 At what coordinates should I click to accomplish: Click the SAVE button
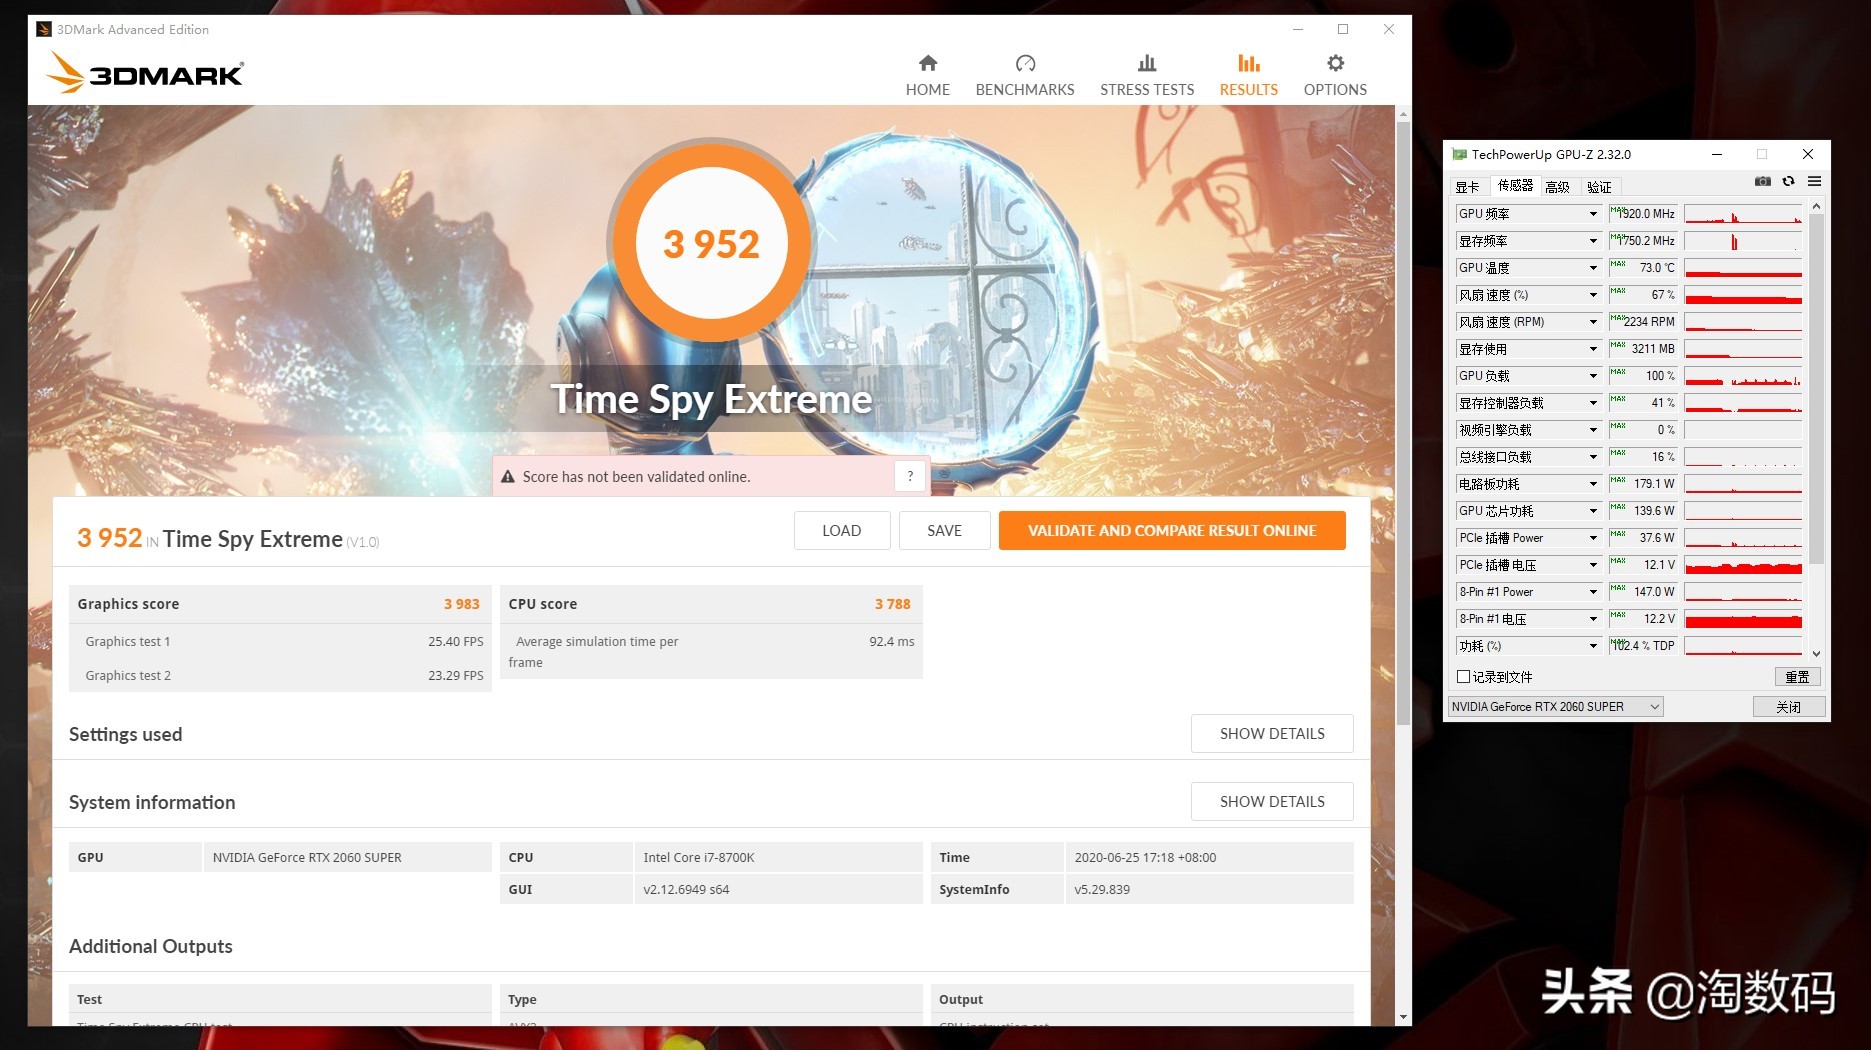[945, 531]
